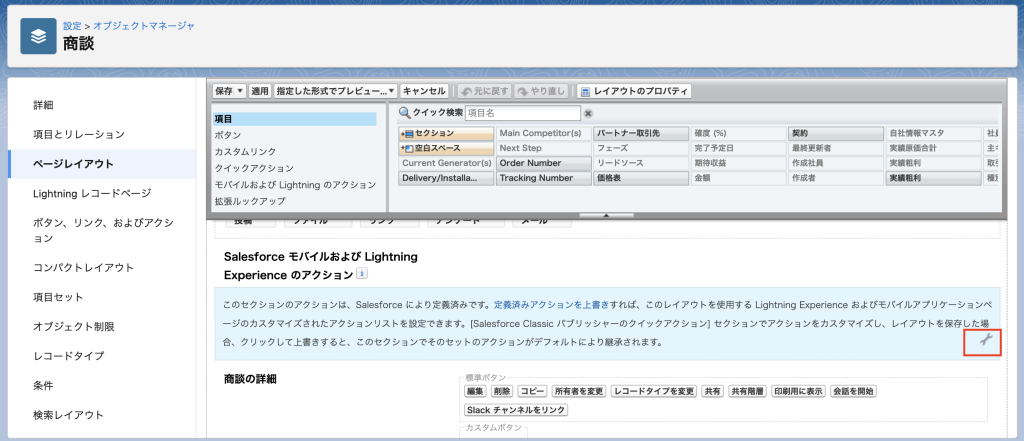Viewport: 1024px width, 441px height.
Task: Click the 実績原価合計 palette field
Action: click(x=933, y=148)
